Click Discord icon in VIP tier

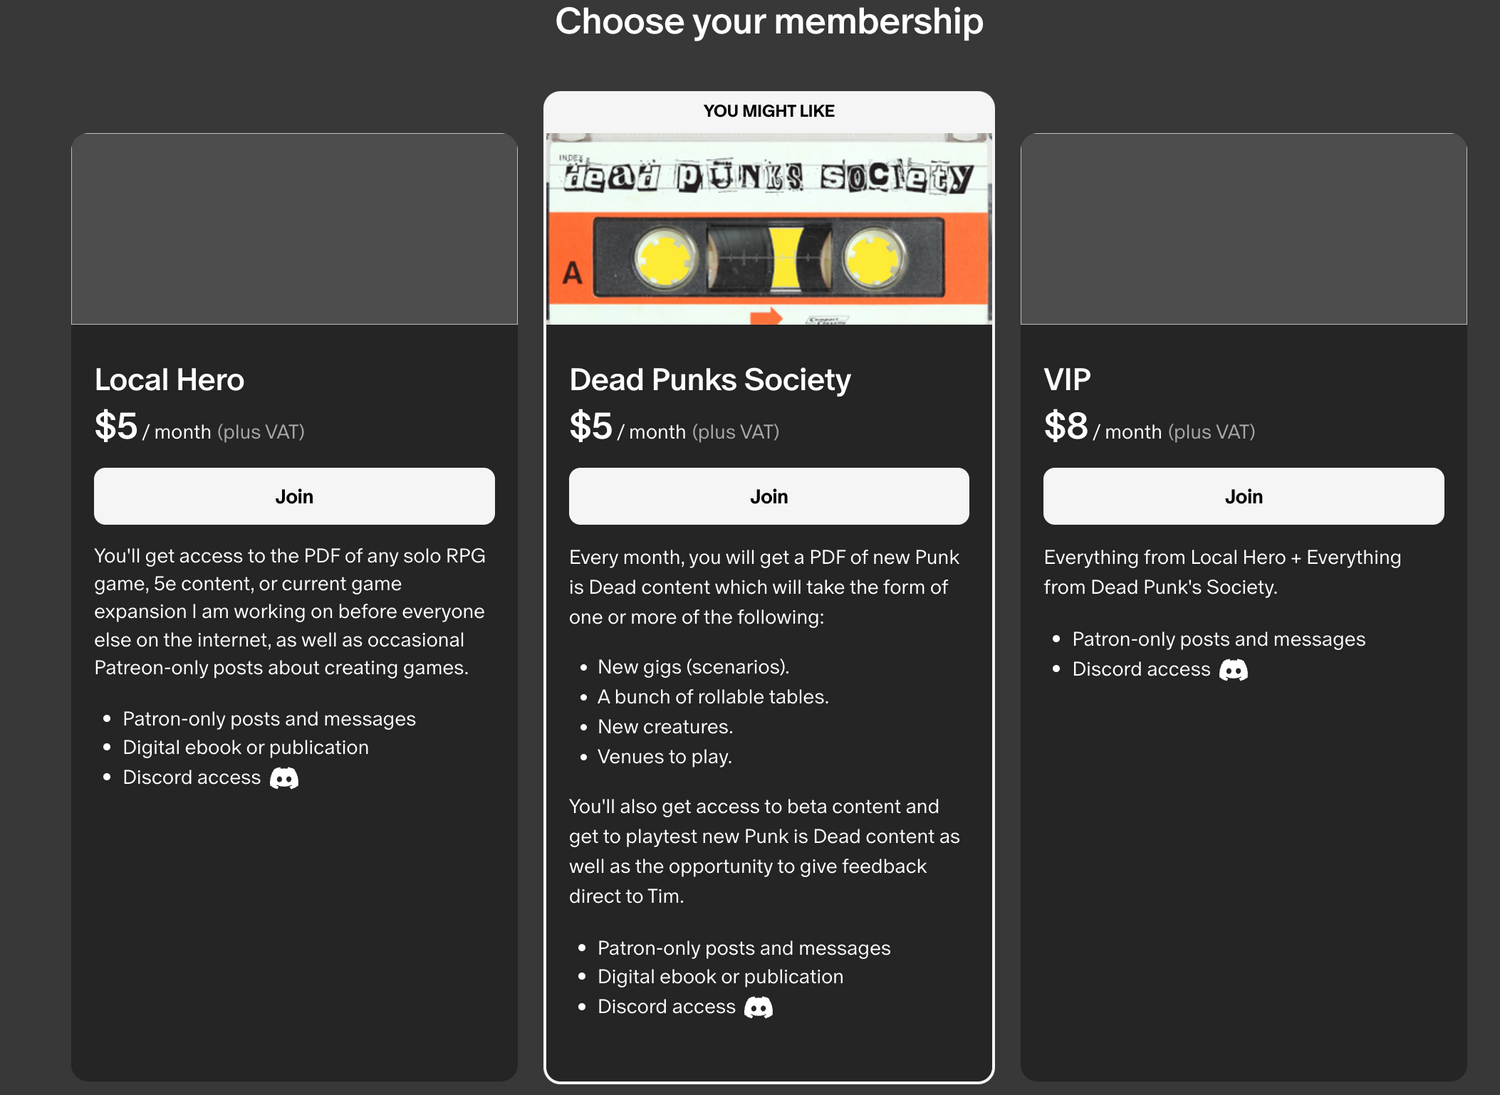click(1233, 670)
